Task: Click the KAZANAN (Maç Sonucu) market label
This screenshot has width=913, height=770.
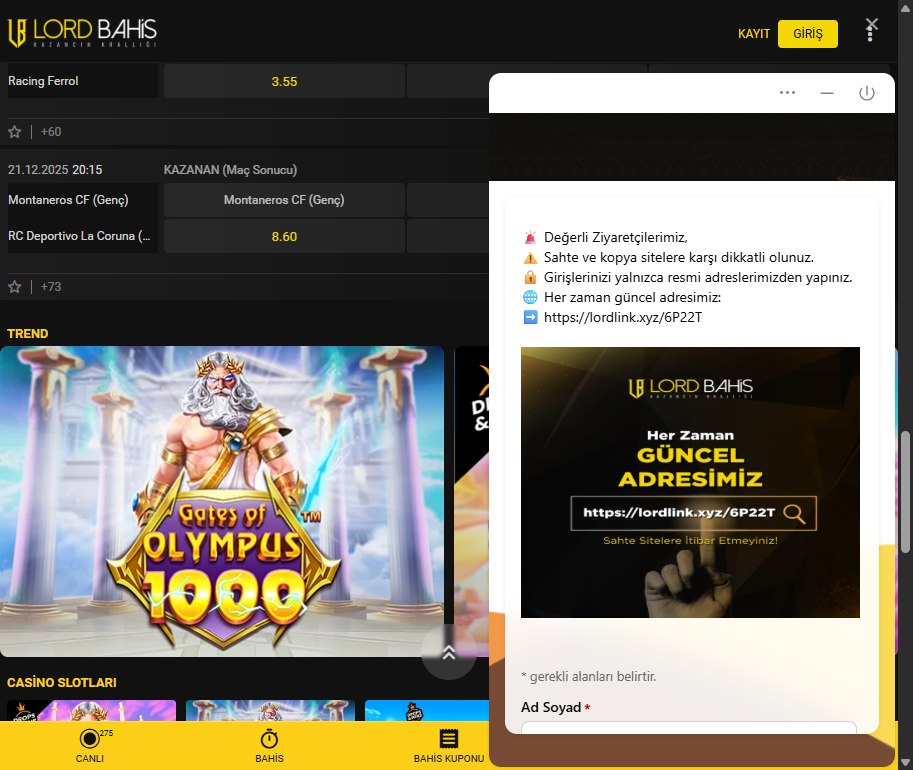Action: [230, 170]
